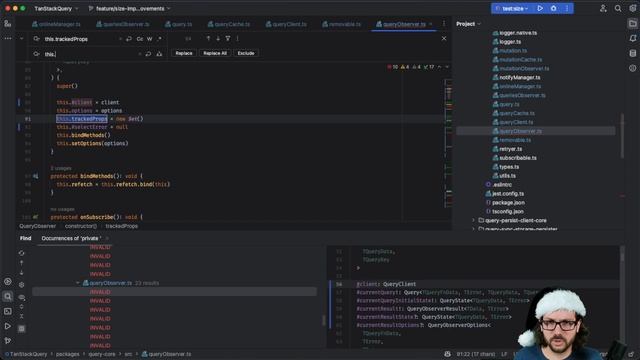The width and height of the screenshot is (640, 360).
Task: Jump to previous occurrence in Find panel
Action: [22, 263]
